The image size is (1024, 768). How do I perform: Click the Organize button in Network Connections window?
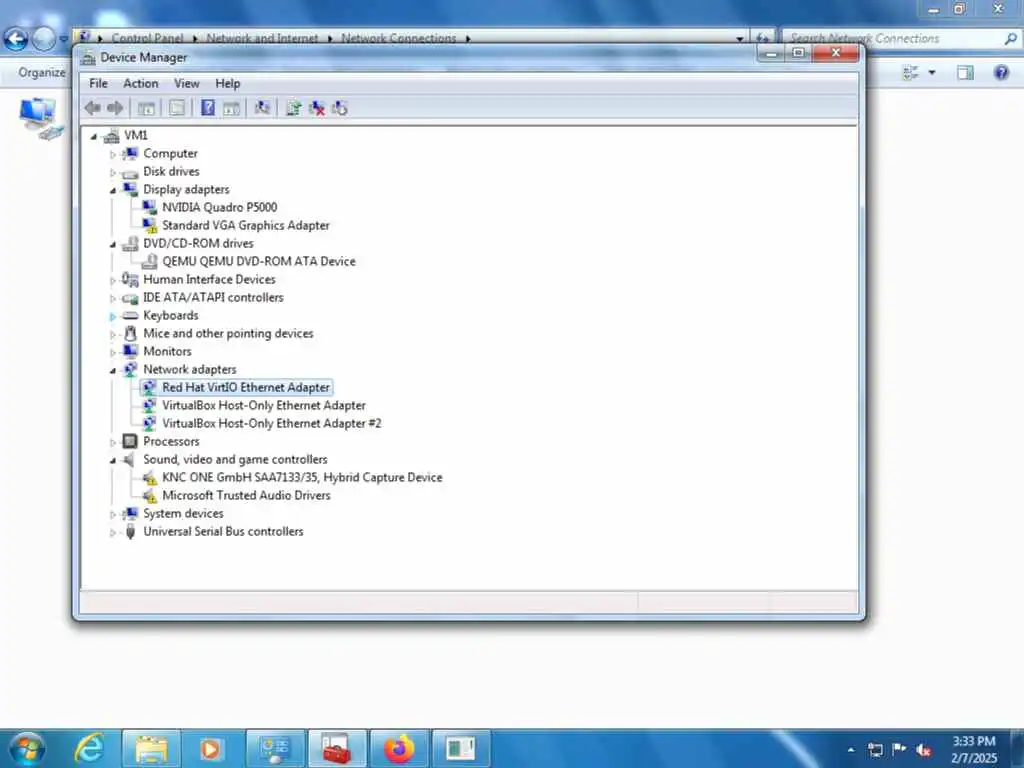point(42,72)
